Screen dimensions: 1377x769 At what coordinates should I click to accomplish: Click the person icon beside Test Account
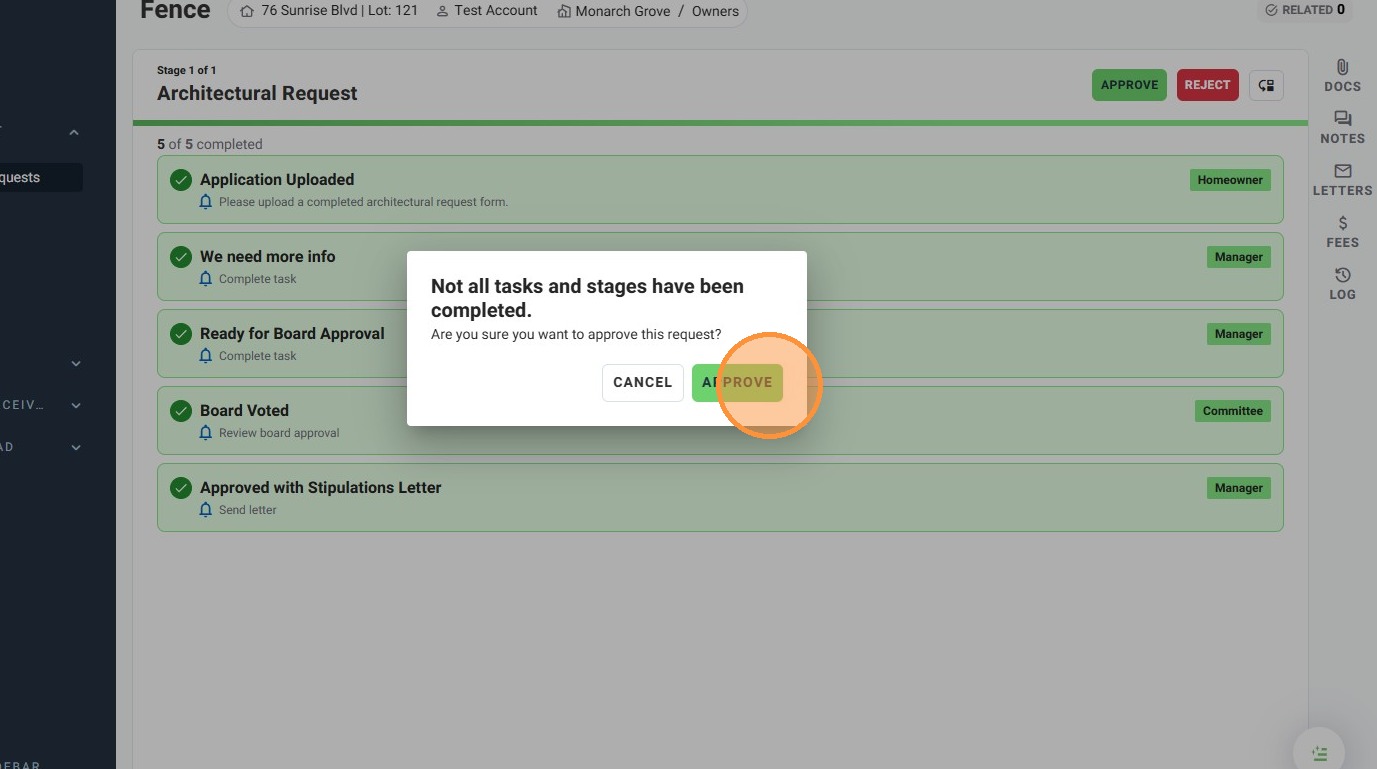pyautogui.click(x=442, y=11)
